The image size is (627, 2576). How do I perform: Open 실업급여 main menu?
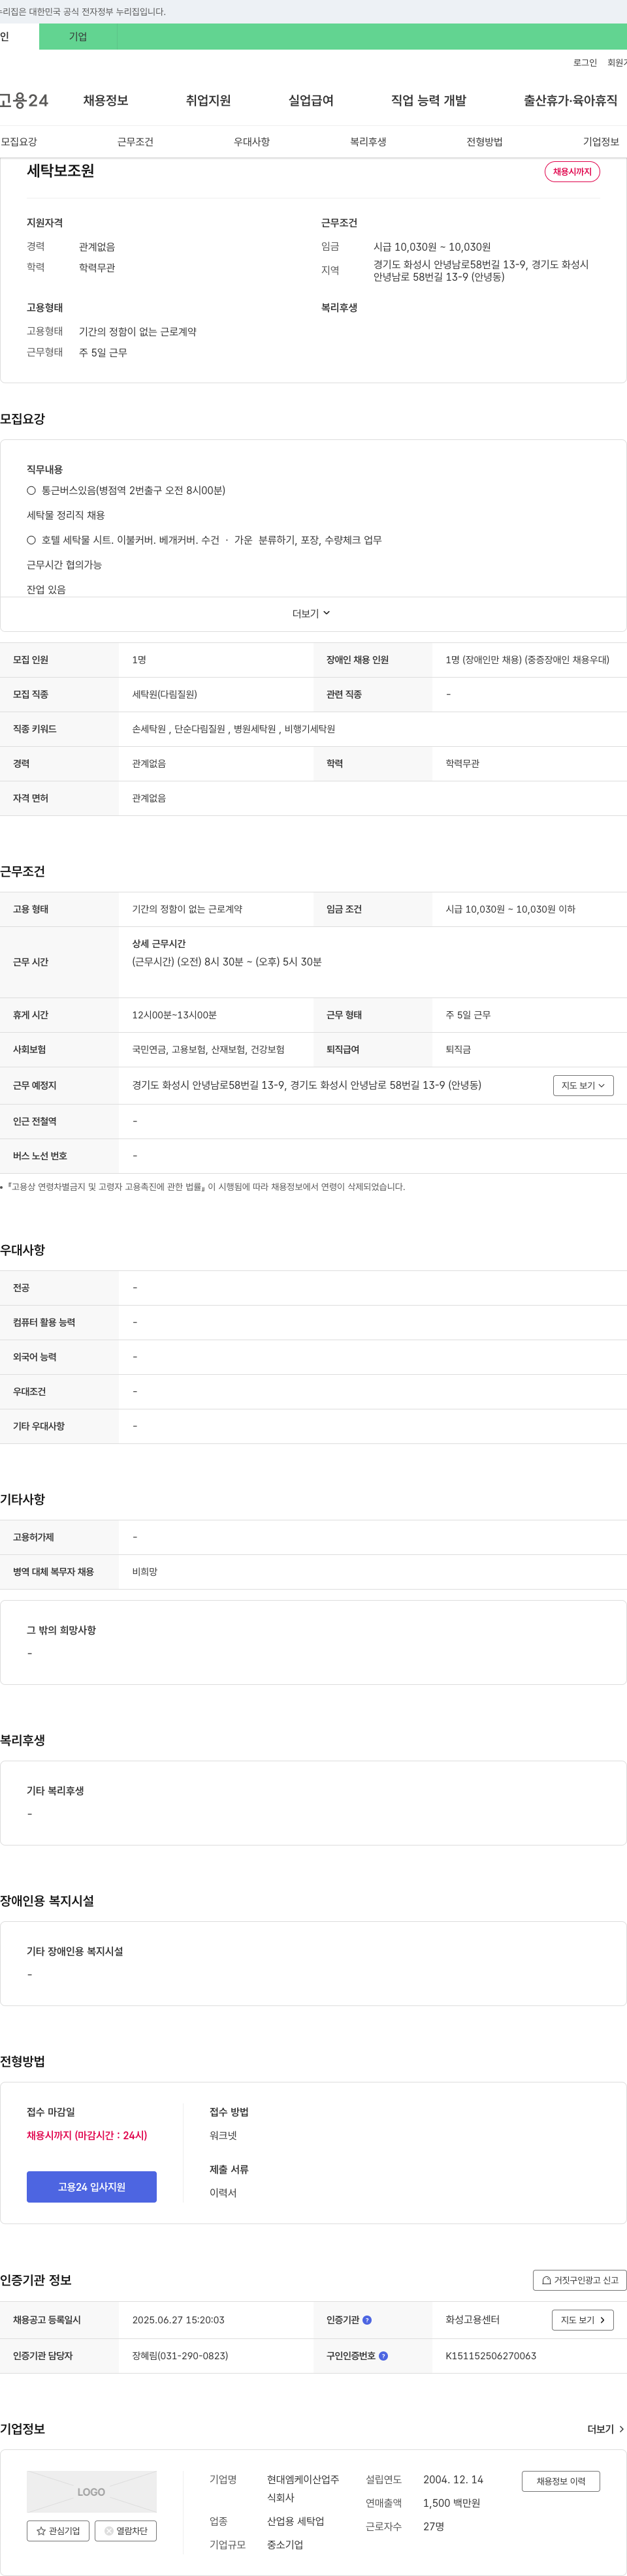[x=311, y=100]
